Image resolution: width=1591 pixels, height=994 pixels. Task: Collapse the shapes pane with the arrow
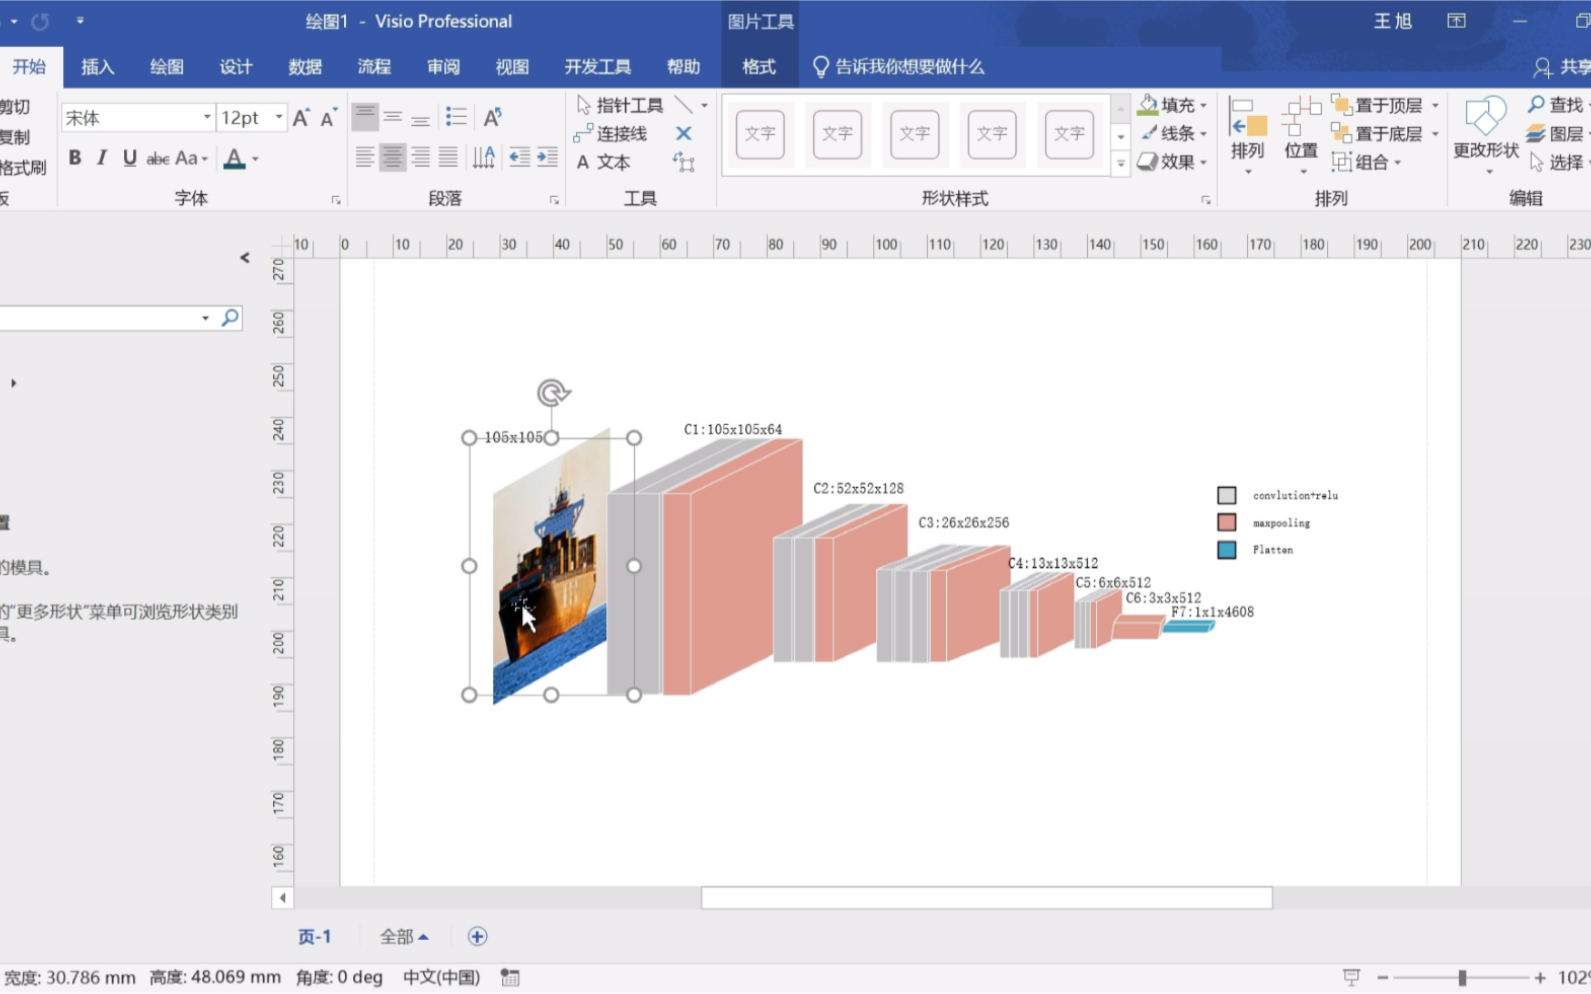pyautogui.click(x=245, y=258)
